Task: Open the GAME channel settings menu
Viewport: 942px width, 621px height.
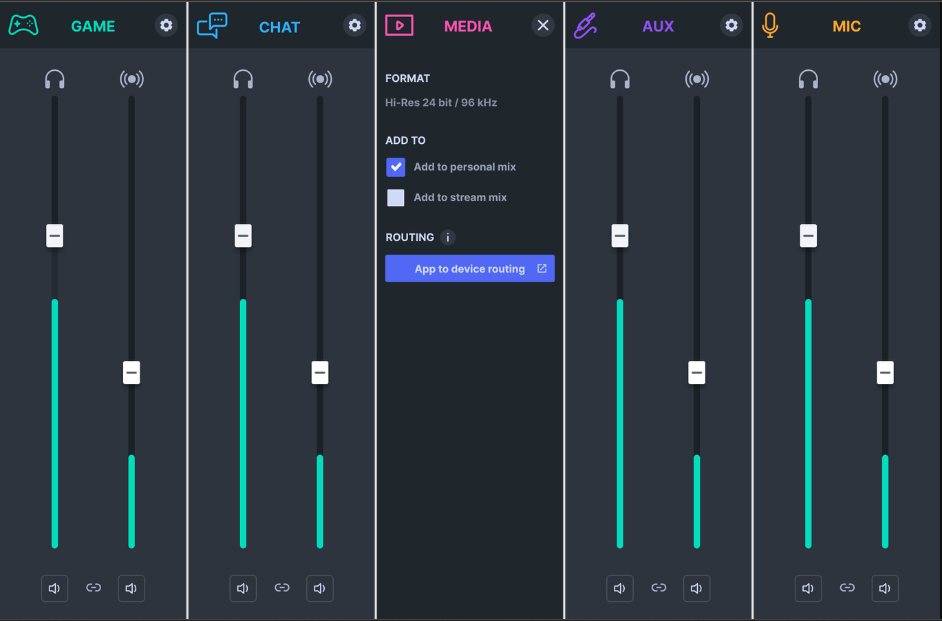Action: (165, 26)
